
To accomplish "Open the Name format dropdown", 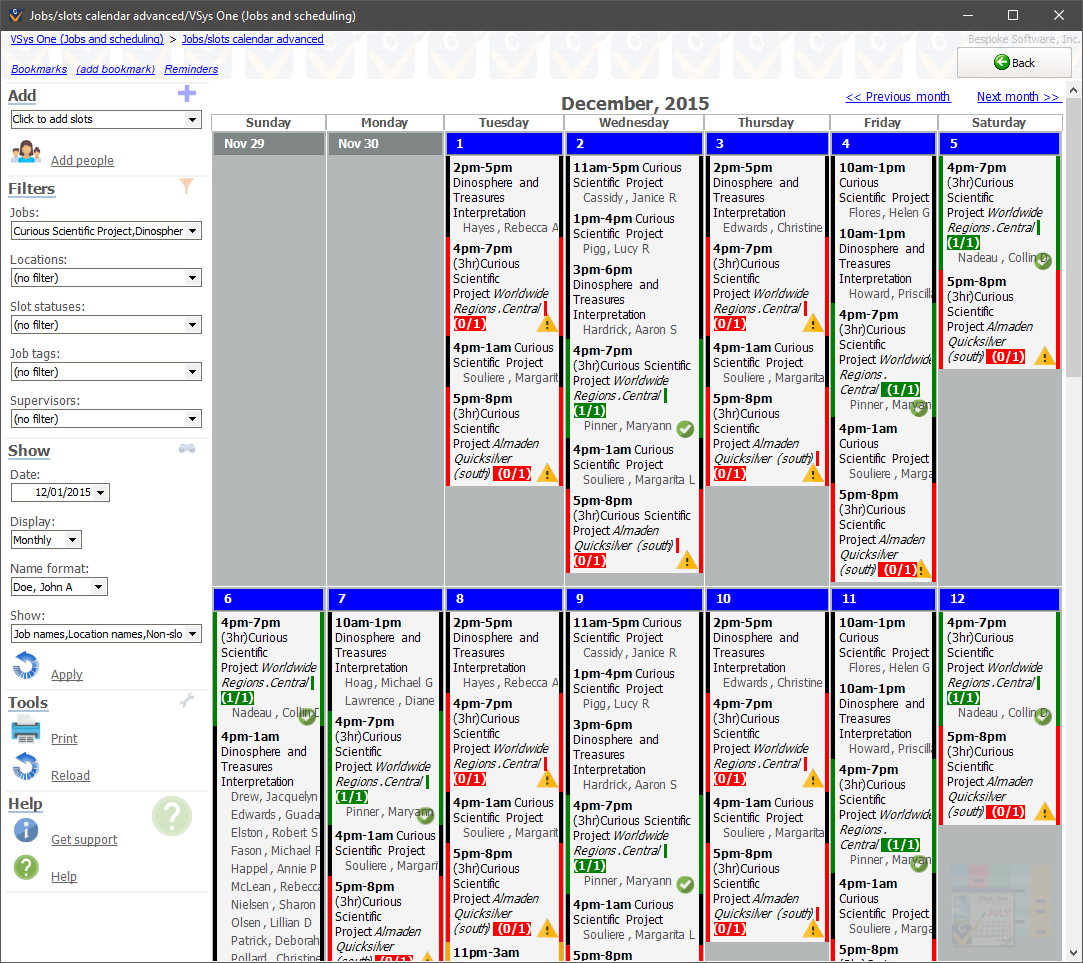I will [x=99, y=587].
